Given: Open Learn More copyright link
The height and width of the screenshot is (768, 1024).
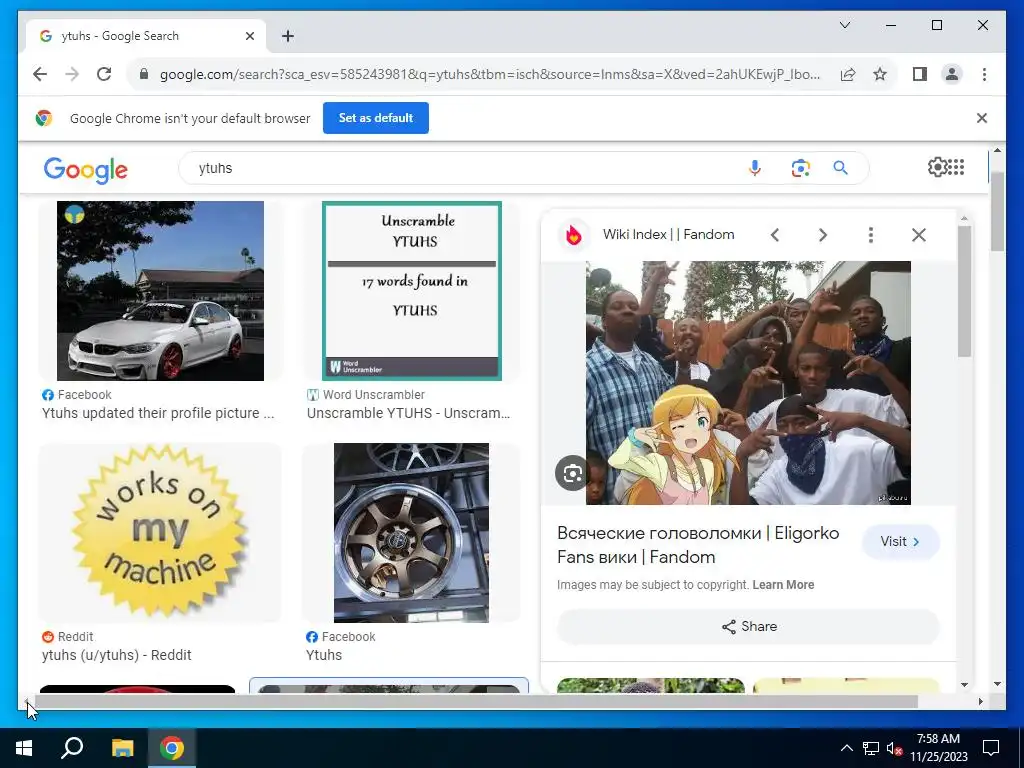Looking at the screenshot, I should (x=783, y=585).
